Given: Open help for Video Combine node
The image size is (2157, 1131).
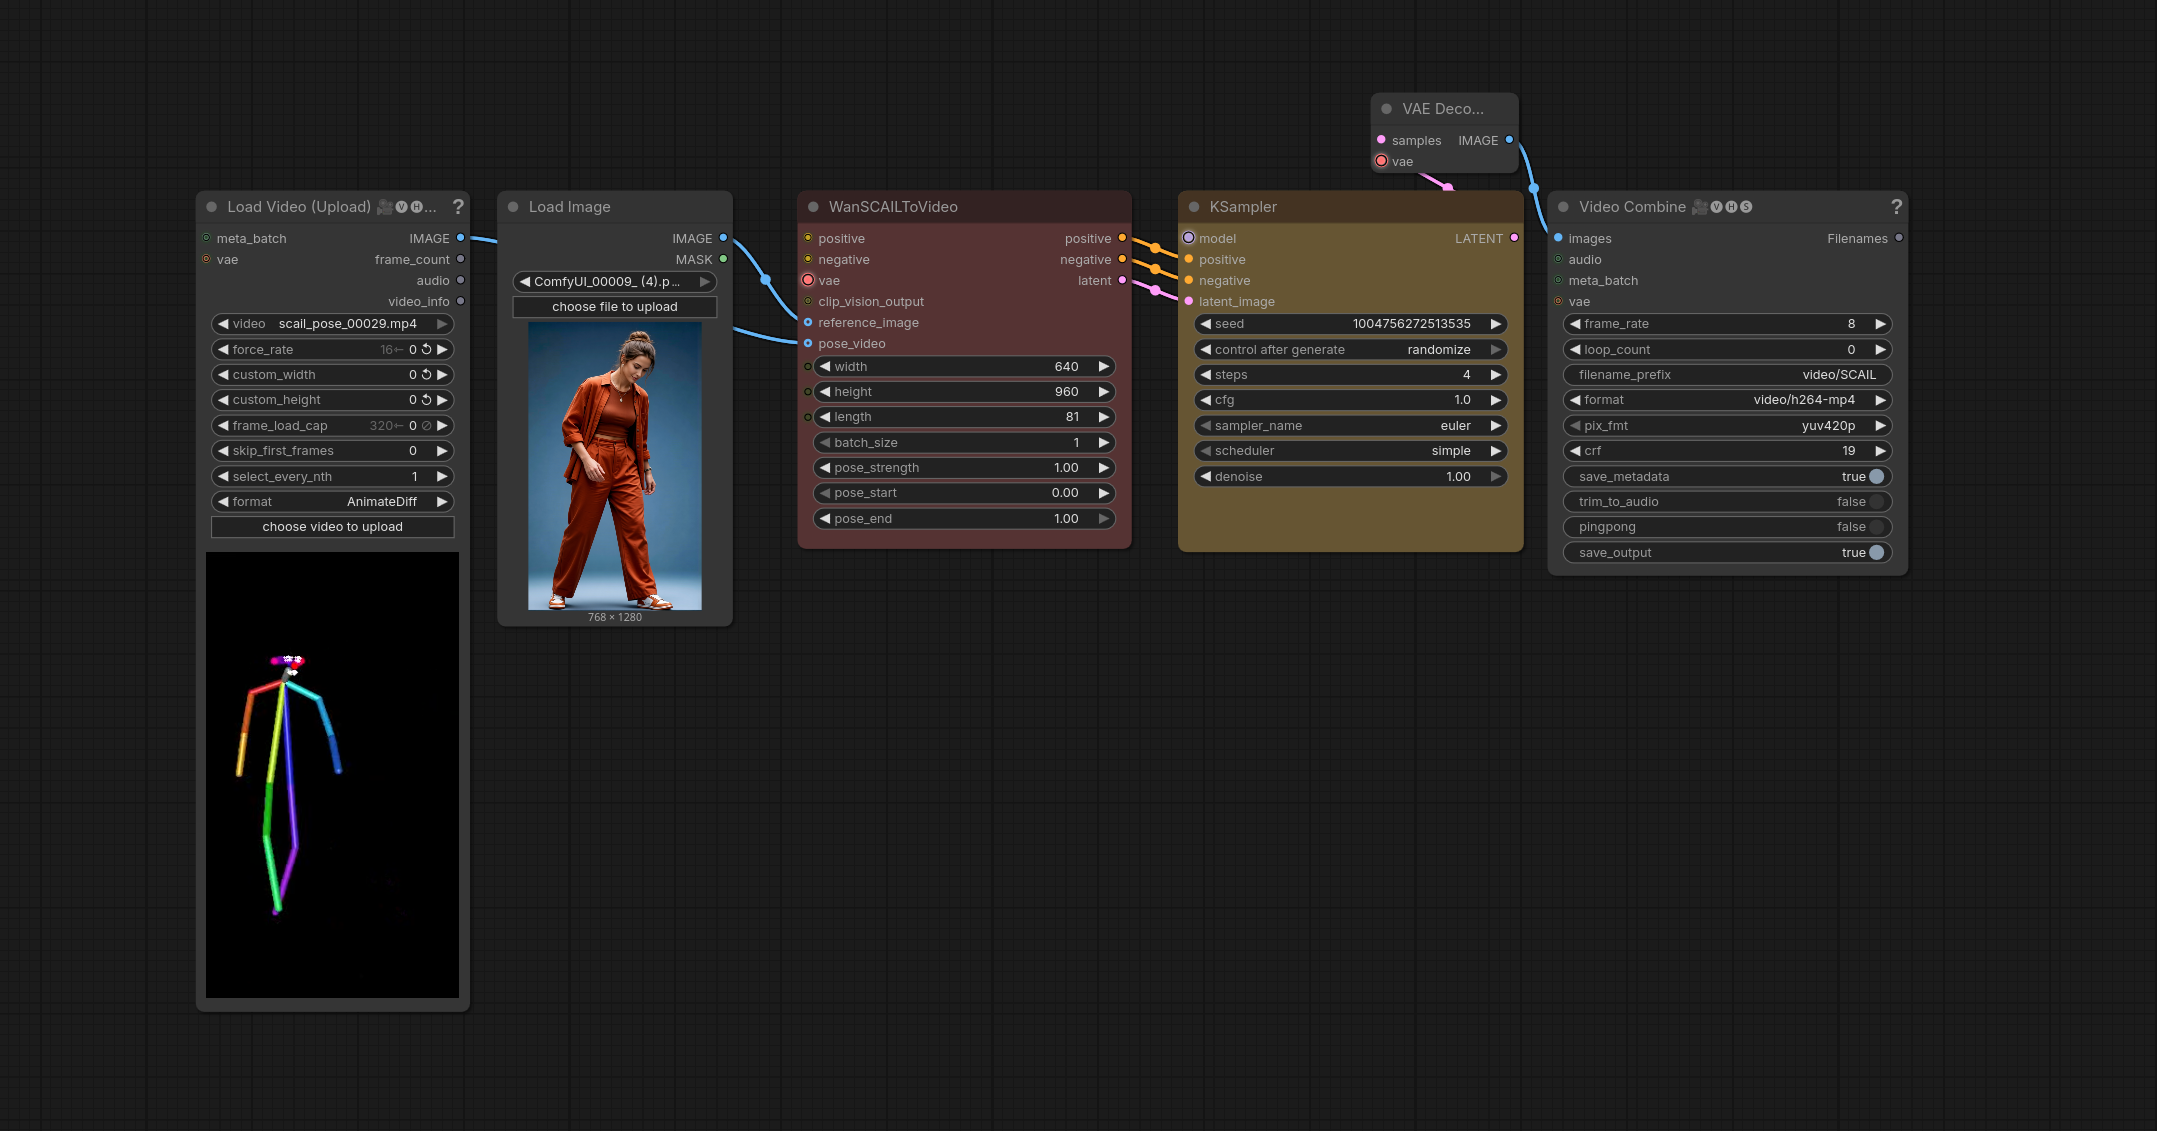Looking at the screenshot, I should tap(1896, 207).
